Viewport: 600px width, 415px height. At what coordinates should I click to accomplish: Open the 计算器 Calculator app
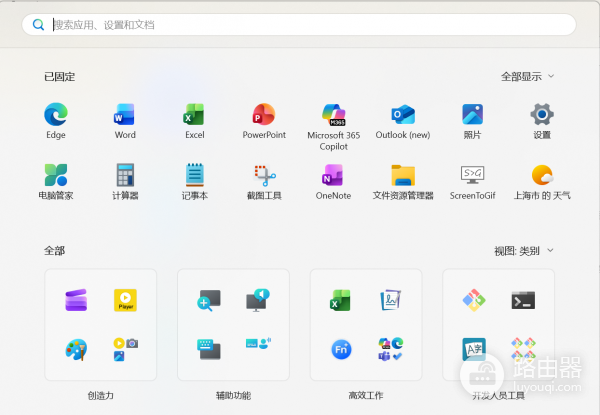point(125,182)
